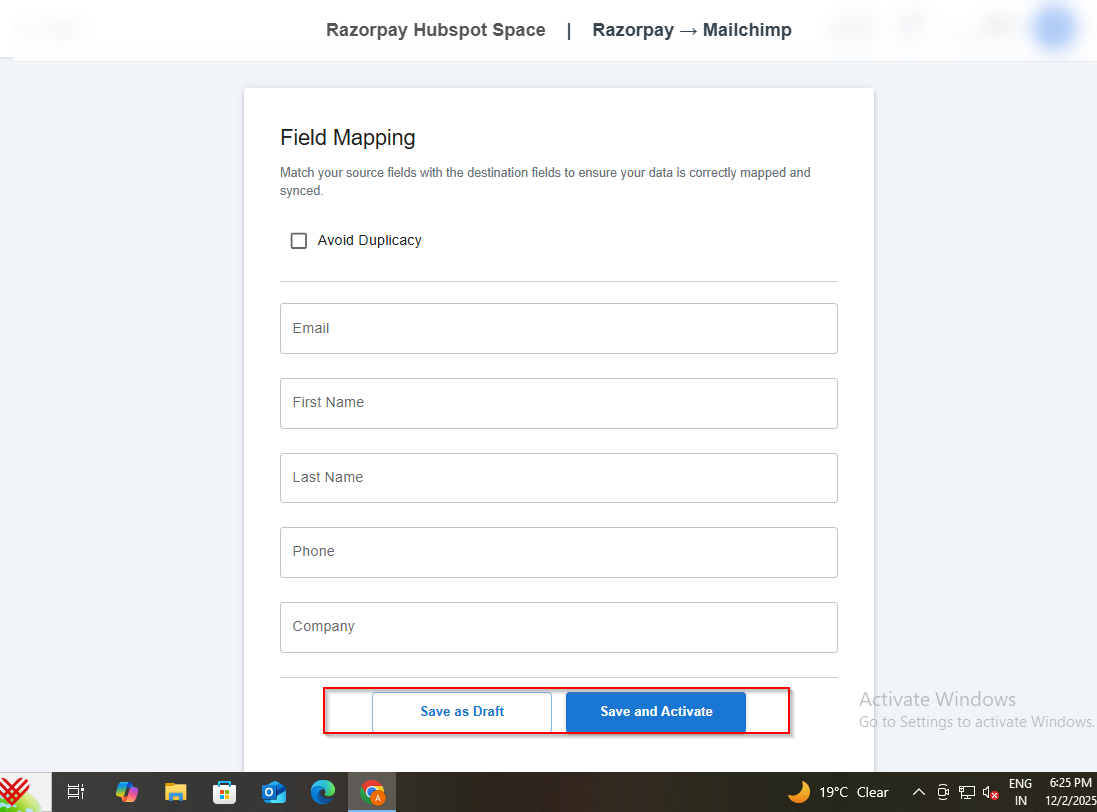
Task: Focus the Company mapping field
Action: point(558,627)
